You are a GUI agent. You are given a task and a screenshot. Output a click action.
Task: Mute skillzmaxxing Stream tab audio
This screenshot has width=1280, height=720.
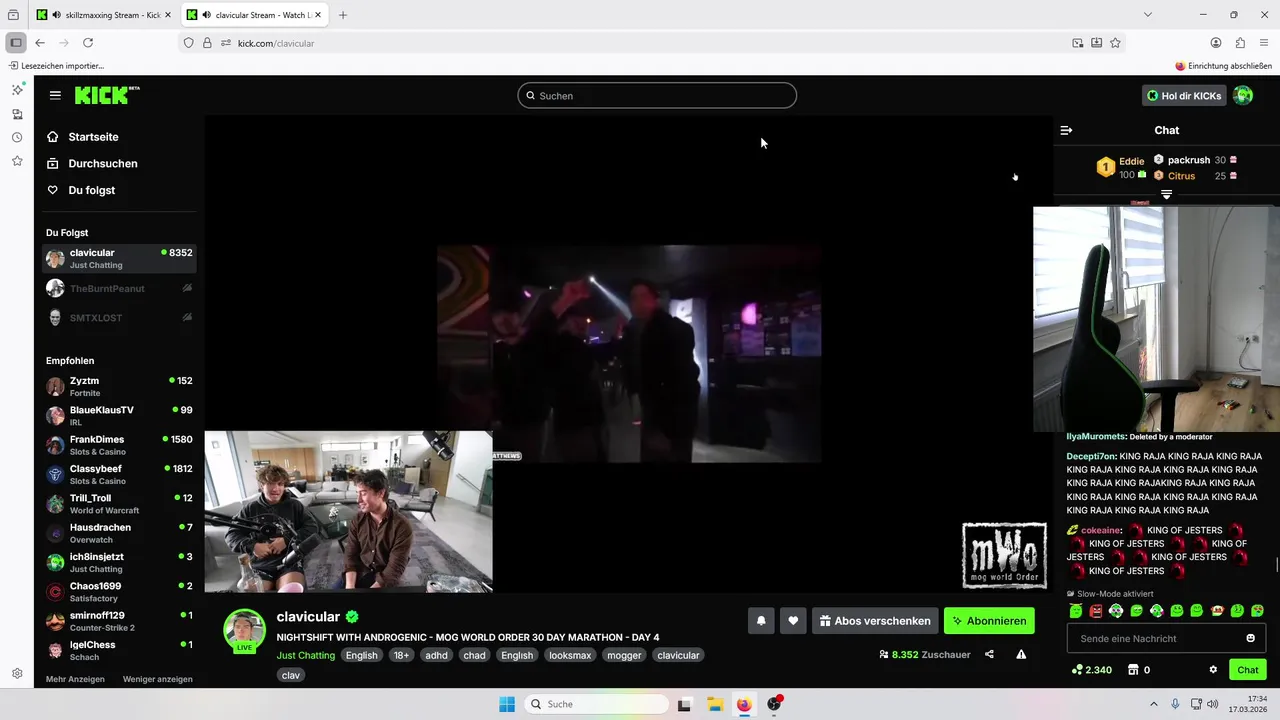coord(56,15)
